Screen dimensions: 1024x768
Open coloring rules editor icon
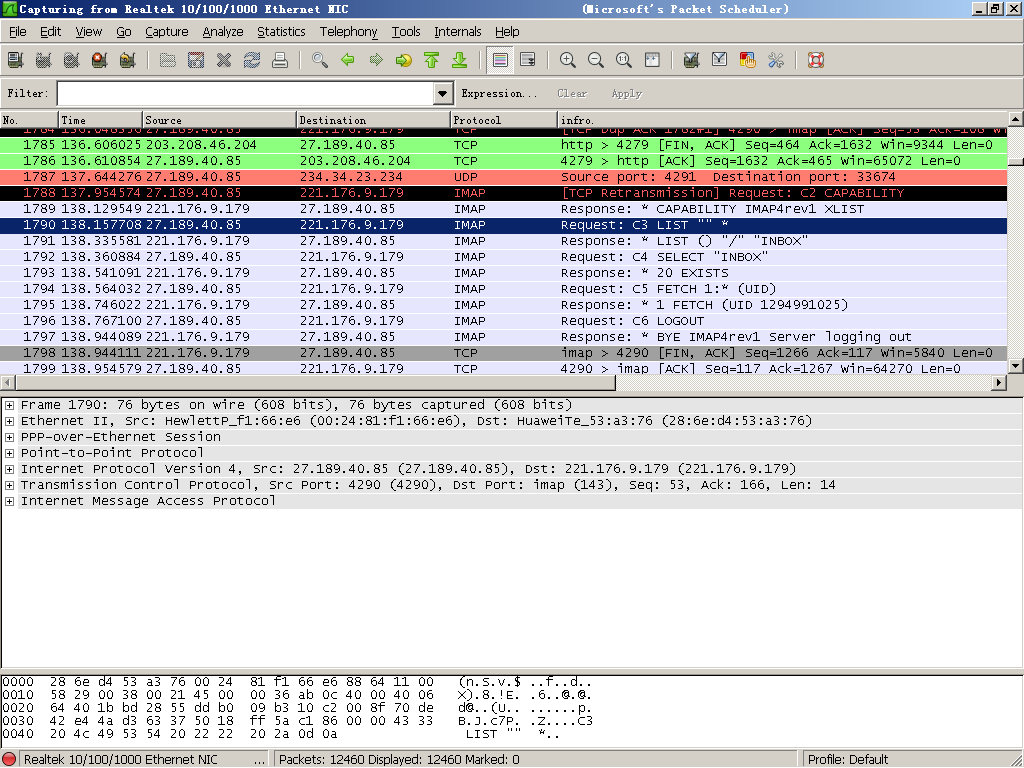748,60
